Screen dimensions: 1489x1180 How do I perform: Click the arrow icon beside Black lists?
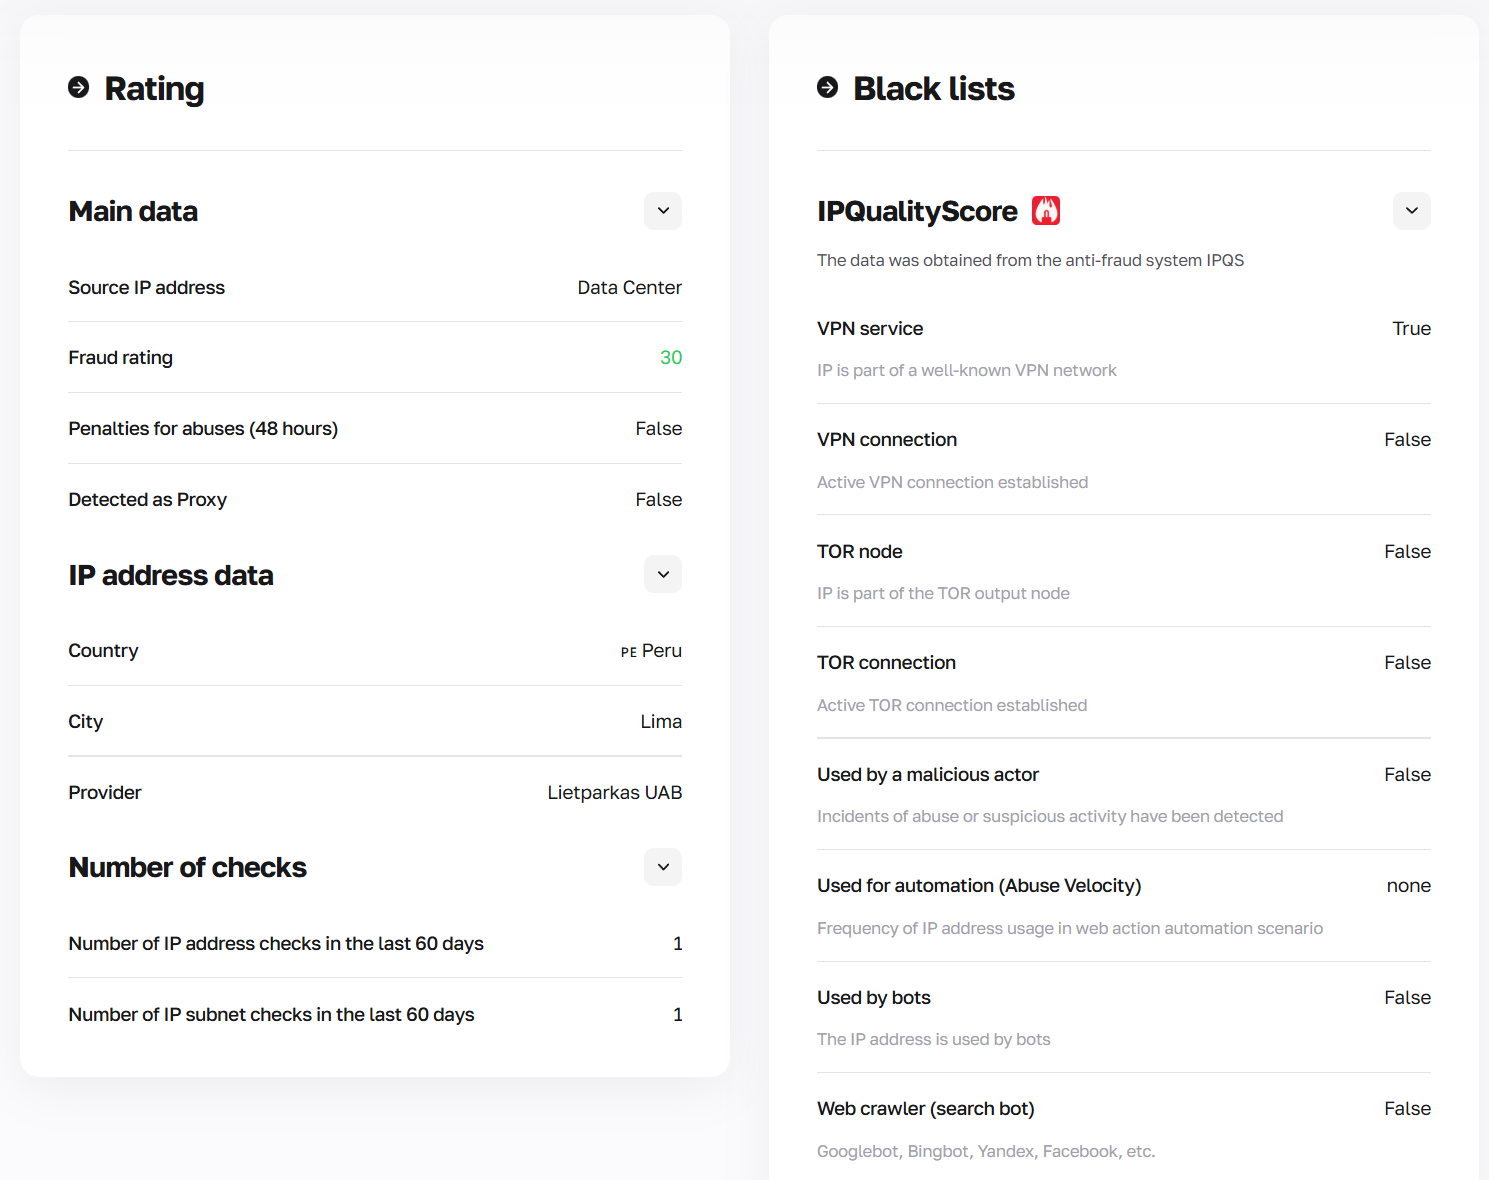pos(828,88)
